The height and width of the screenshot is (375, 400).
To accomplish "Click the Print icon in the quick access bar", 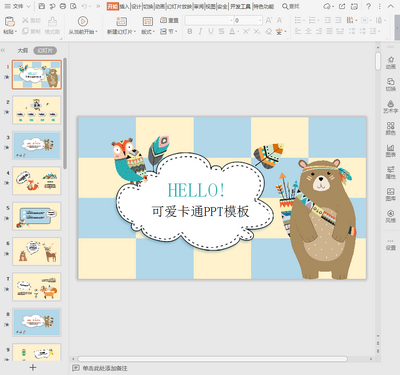I will click(x=63, y=6).
